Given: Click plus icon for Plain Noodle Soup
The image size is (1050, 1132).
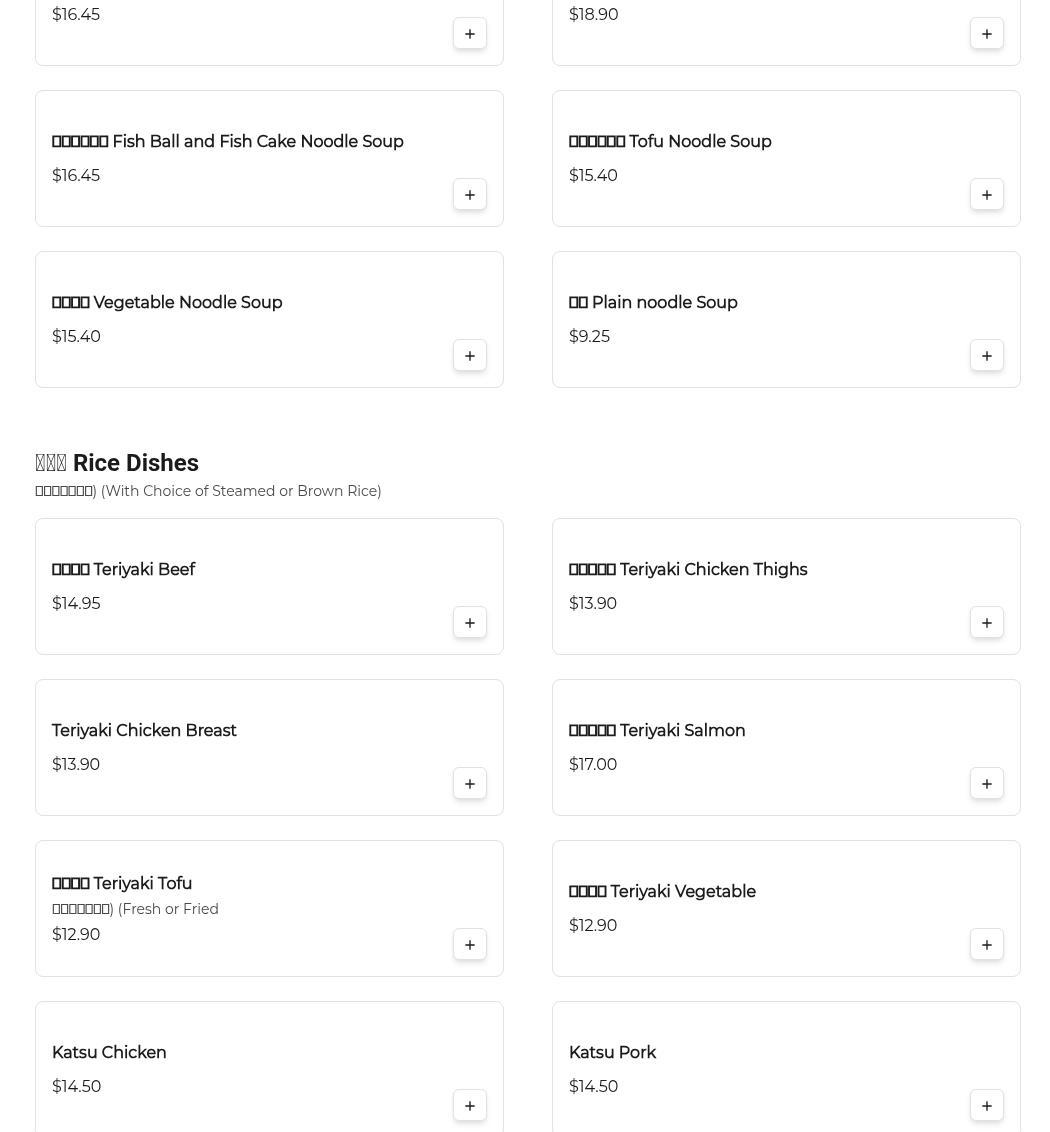Looking at the screenshot, I should (x=986, y=355).
